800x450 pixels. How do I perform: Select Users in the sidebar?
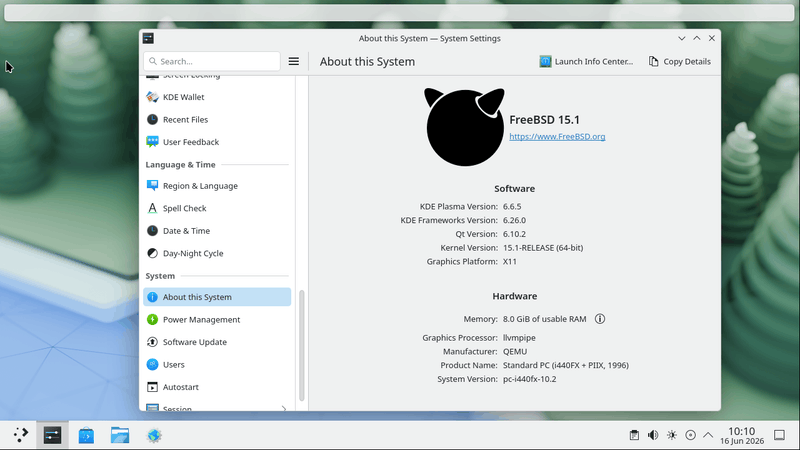click(217, 364)
